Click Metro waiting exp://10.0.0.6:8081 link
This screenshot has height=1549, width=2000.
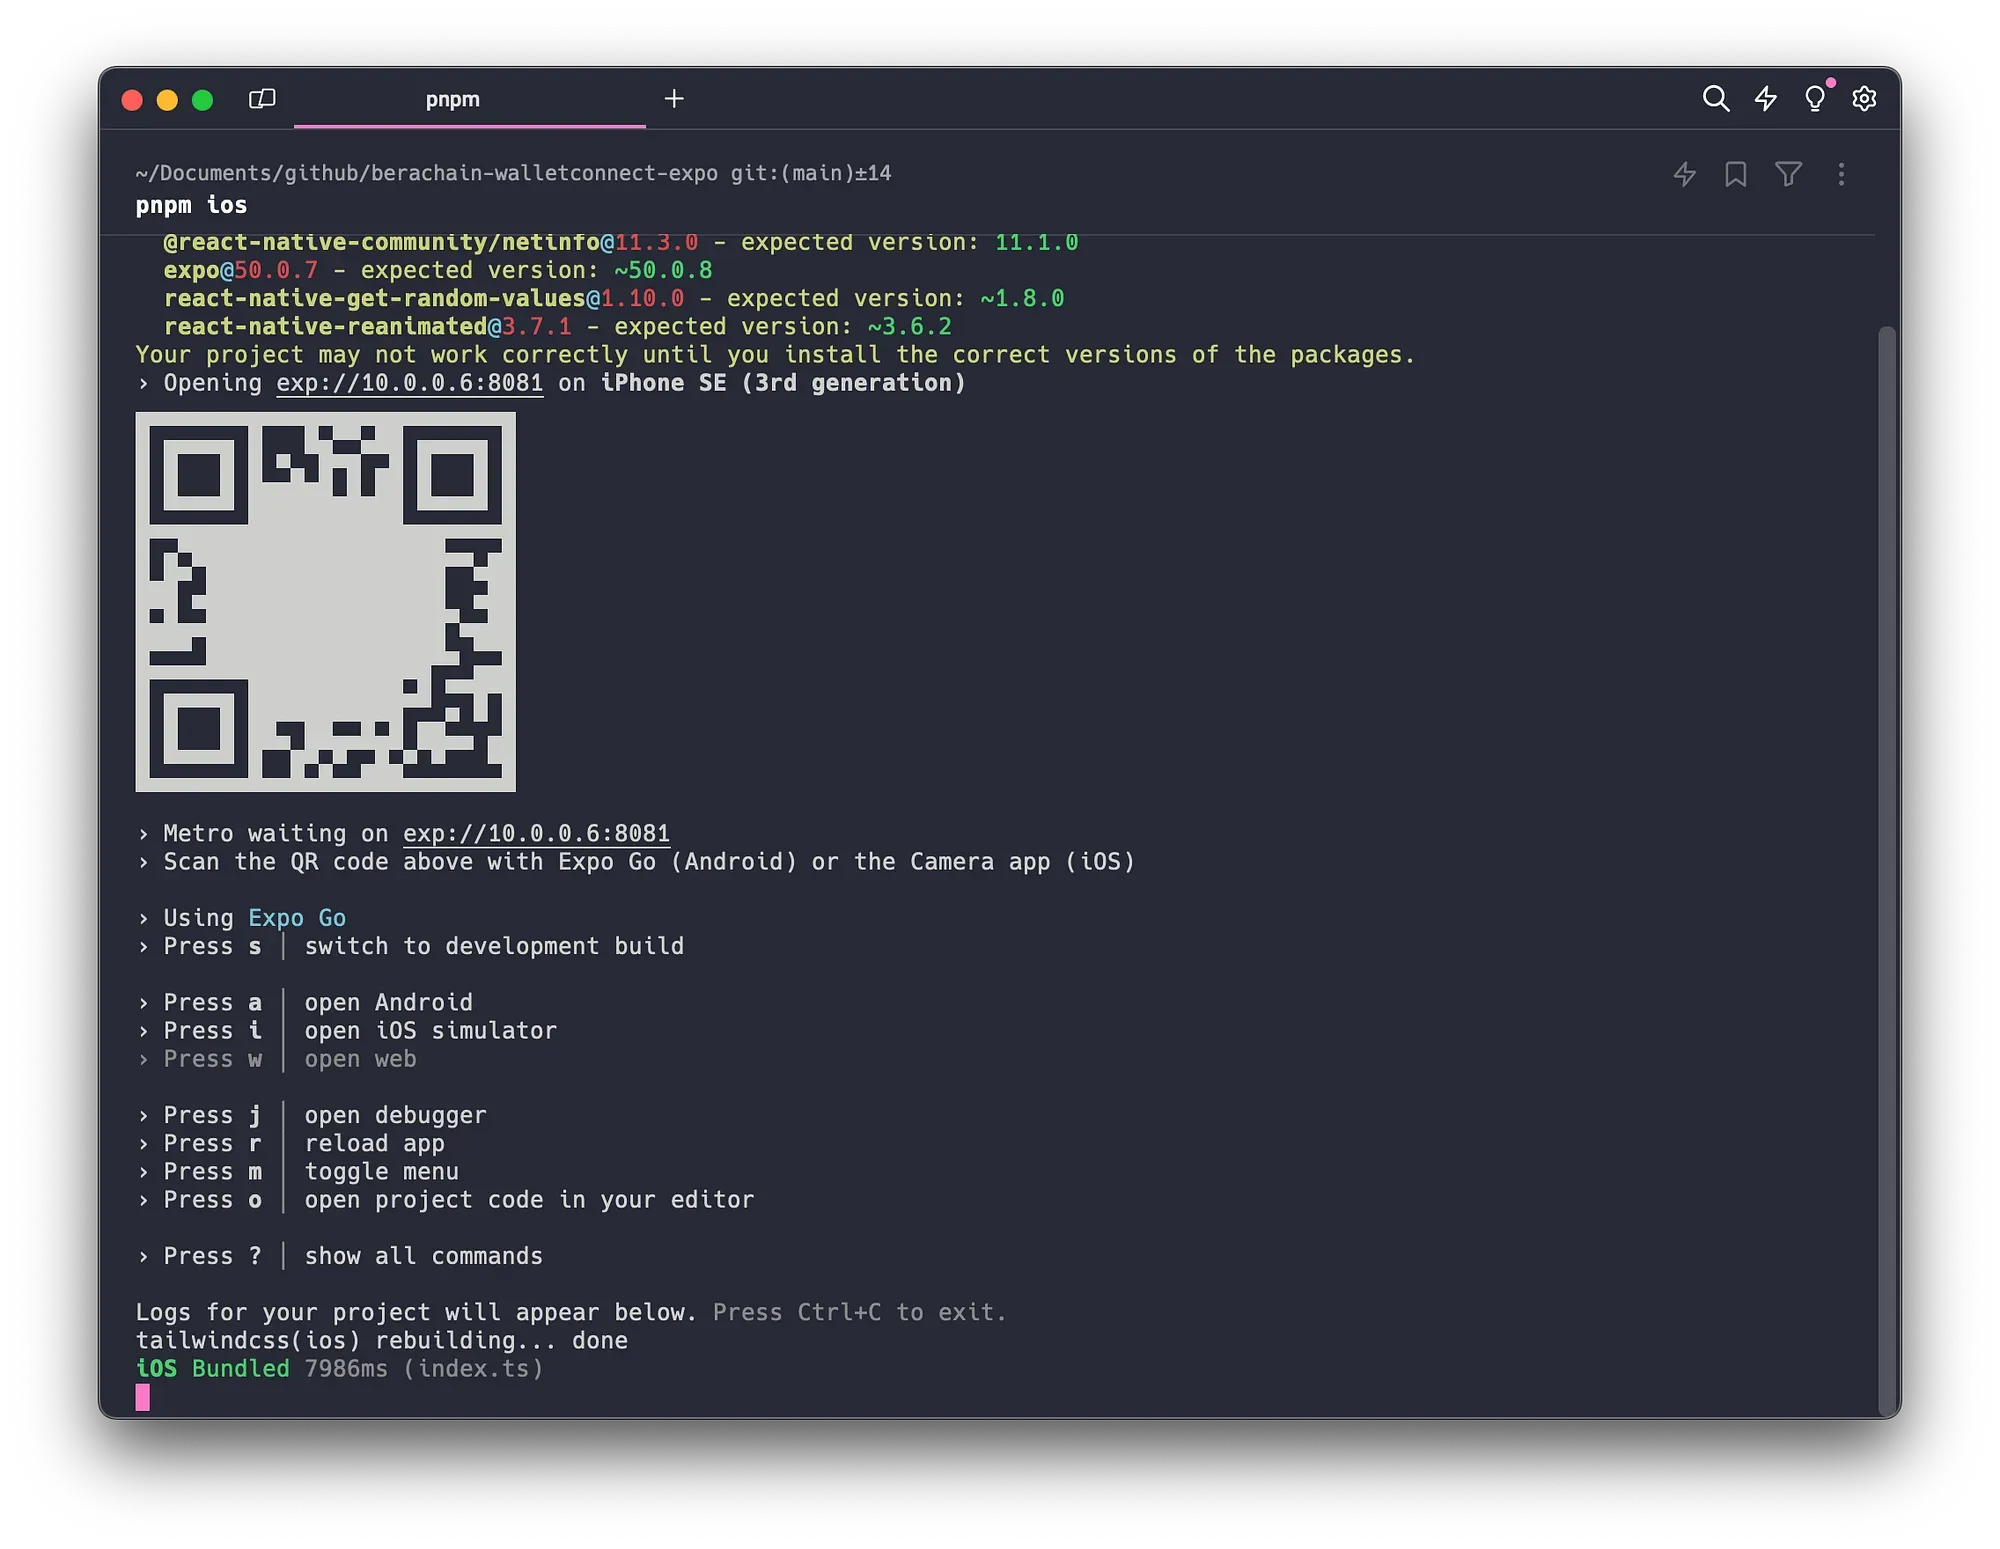pyautogui.click(x=536, y=834)
